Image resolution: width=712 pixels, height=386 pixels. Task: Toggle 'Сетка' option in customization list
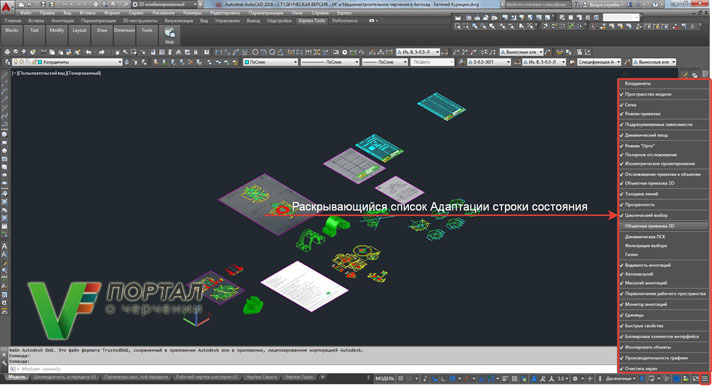click(664, 105)
